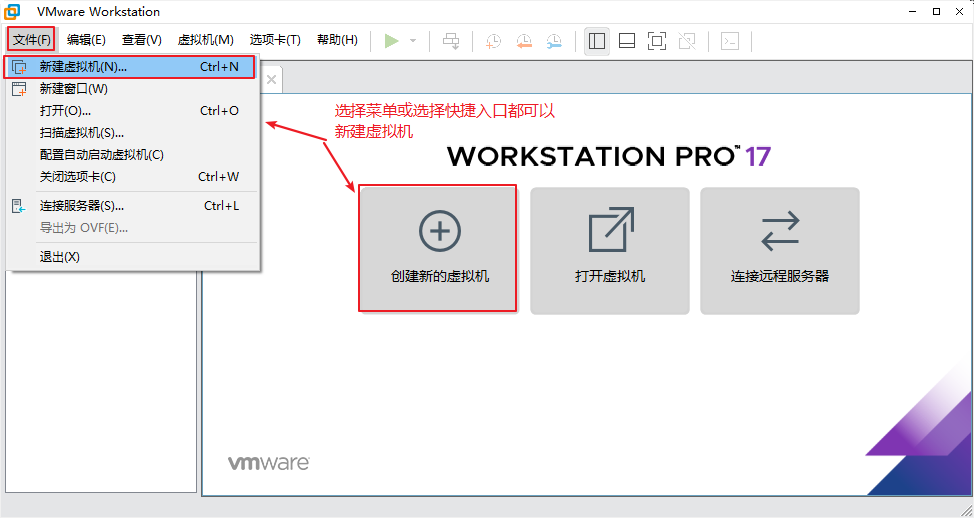This screenshot has height=518, width=976.
Task: Click the unity mode toolbar icon
Action: (x=687, y=41)
